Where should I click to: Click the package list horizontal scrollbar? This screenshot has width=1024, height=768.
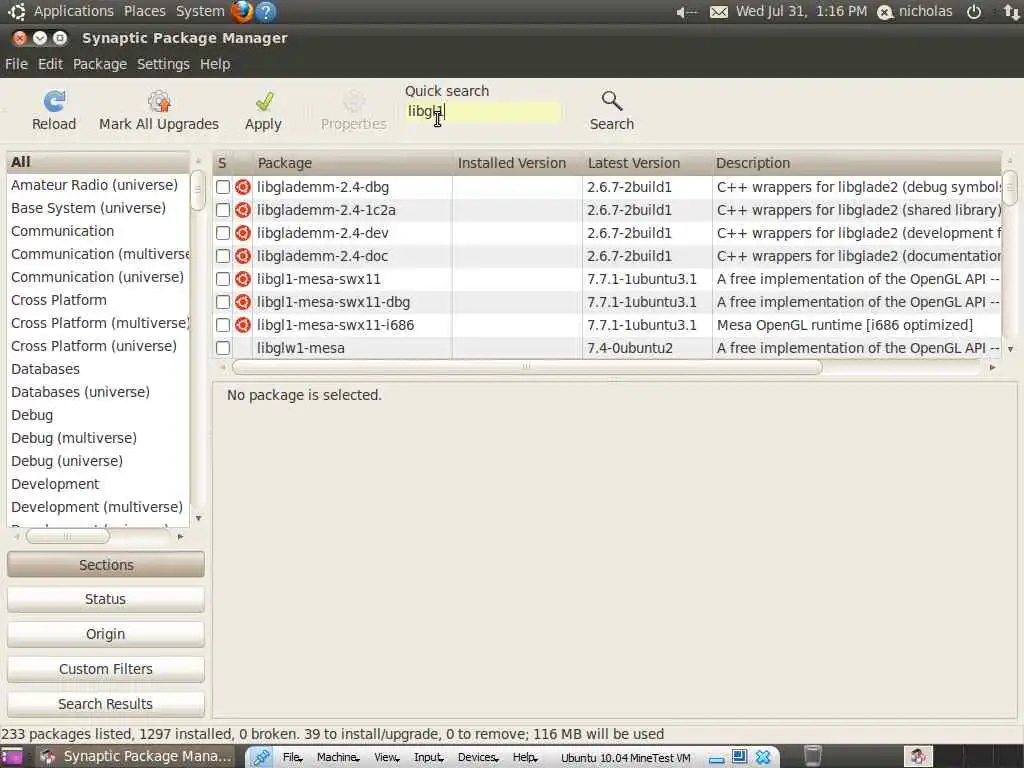pyautogui.click(x=527, y=368)
